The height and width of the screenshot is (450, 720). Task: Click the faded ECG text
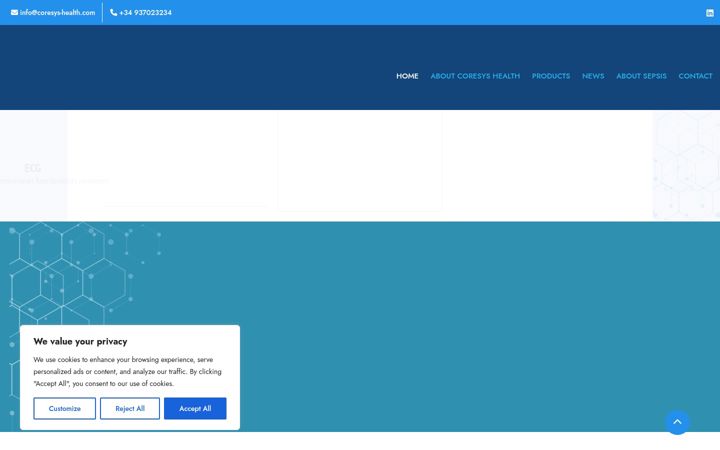pos(33,168)
